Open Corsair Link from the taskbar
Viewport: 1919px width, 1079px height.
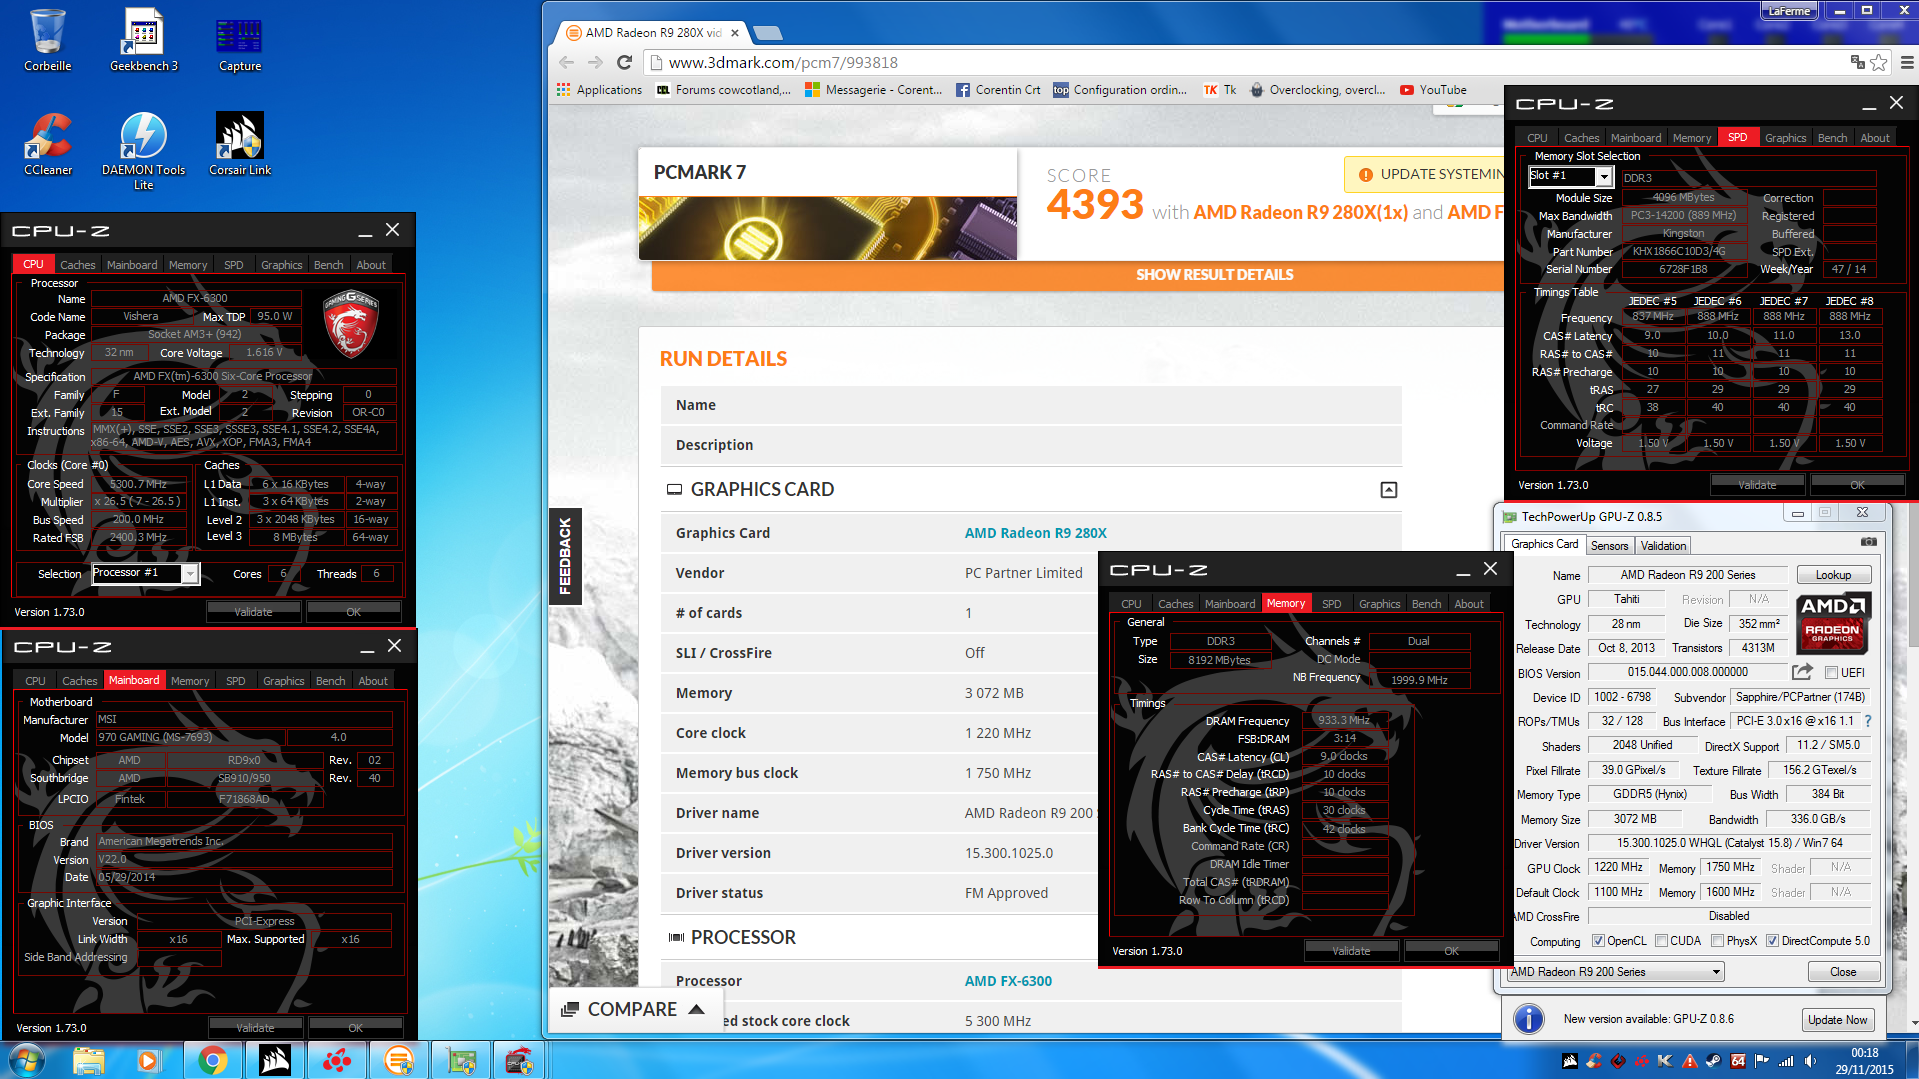tap(274, 1060)
